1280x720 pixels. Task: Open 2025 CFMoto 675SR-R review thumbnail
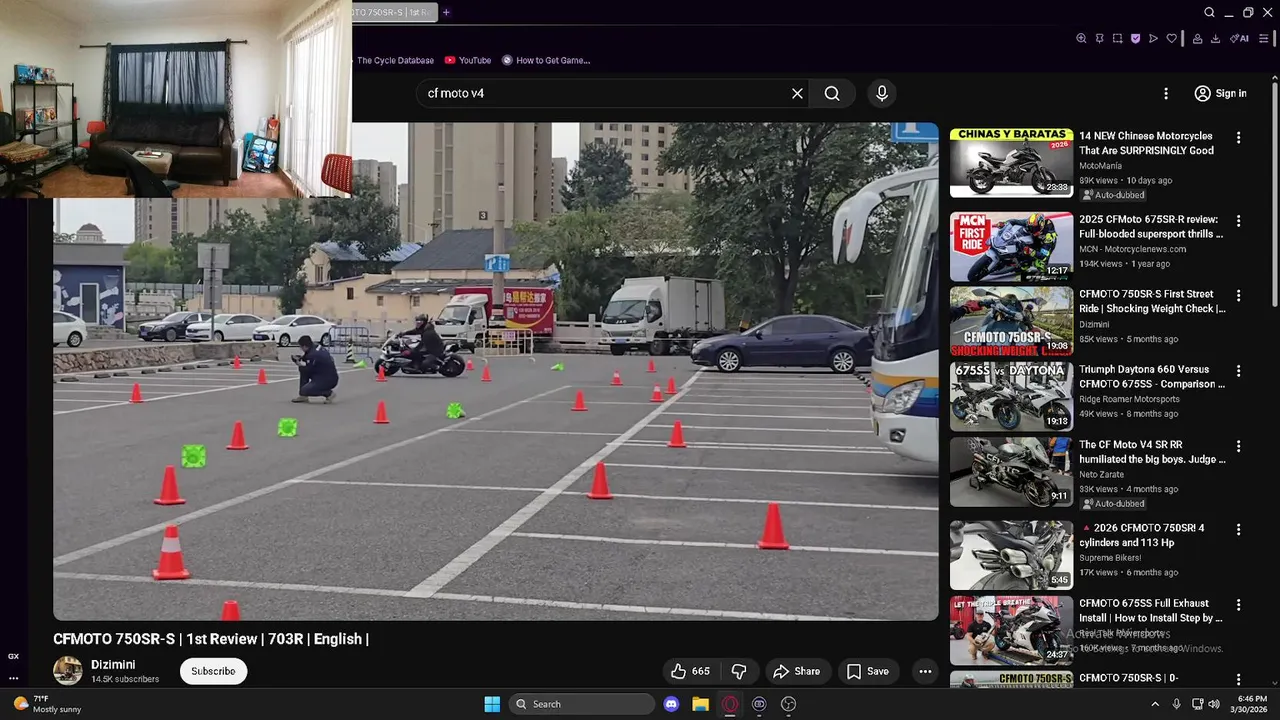coord(1011,247)
